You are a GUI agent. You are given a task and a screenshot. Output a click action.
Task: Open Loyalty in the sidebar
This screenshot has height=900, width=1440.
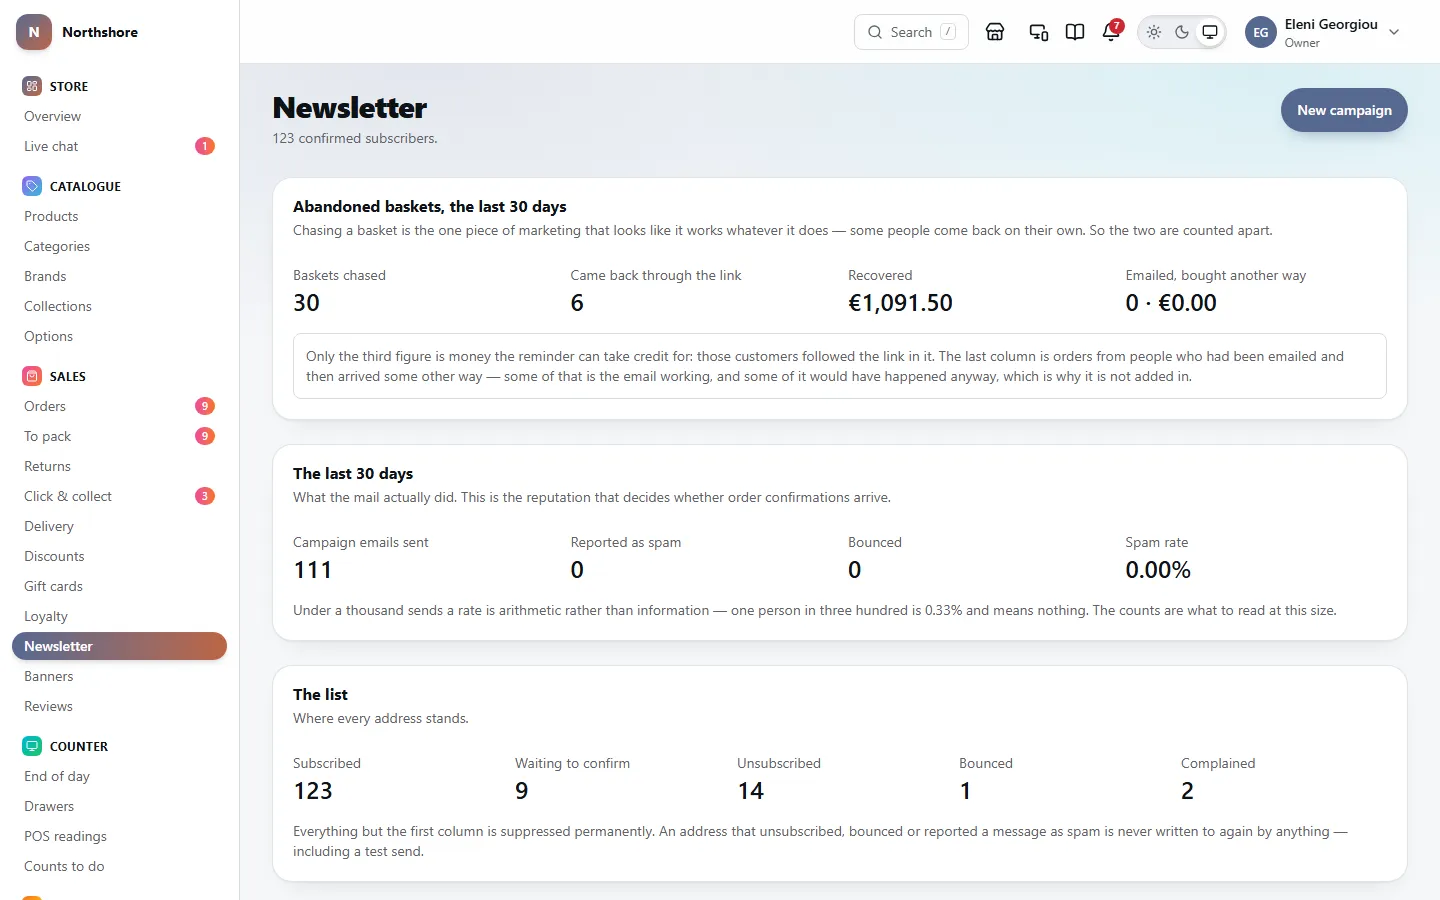pyautogui.click(x=120, y=616)
